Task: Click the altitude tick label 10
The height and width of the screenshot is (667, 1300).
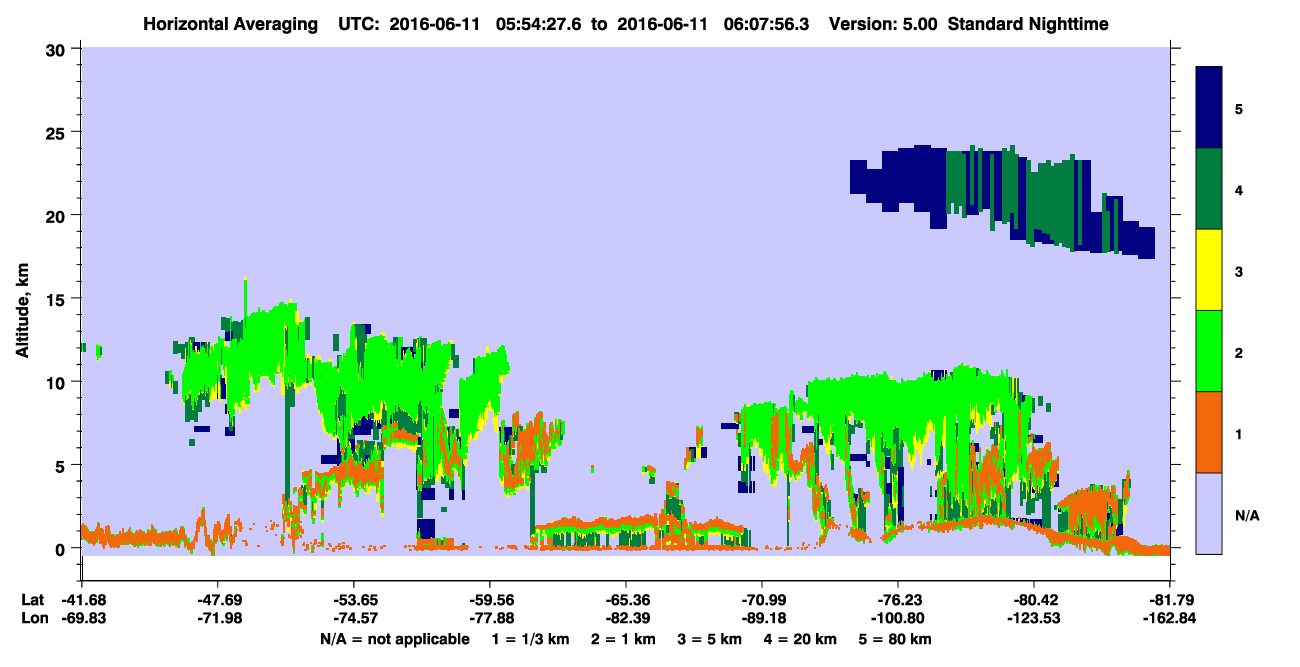Action: click(58, 382)
